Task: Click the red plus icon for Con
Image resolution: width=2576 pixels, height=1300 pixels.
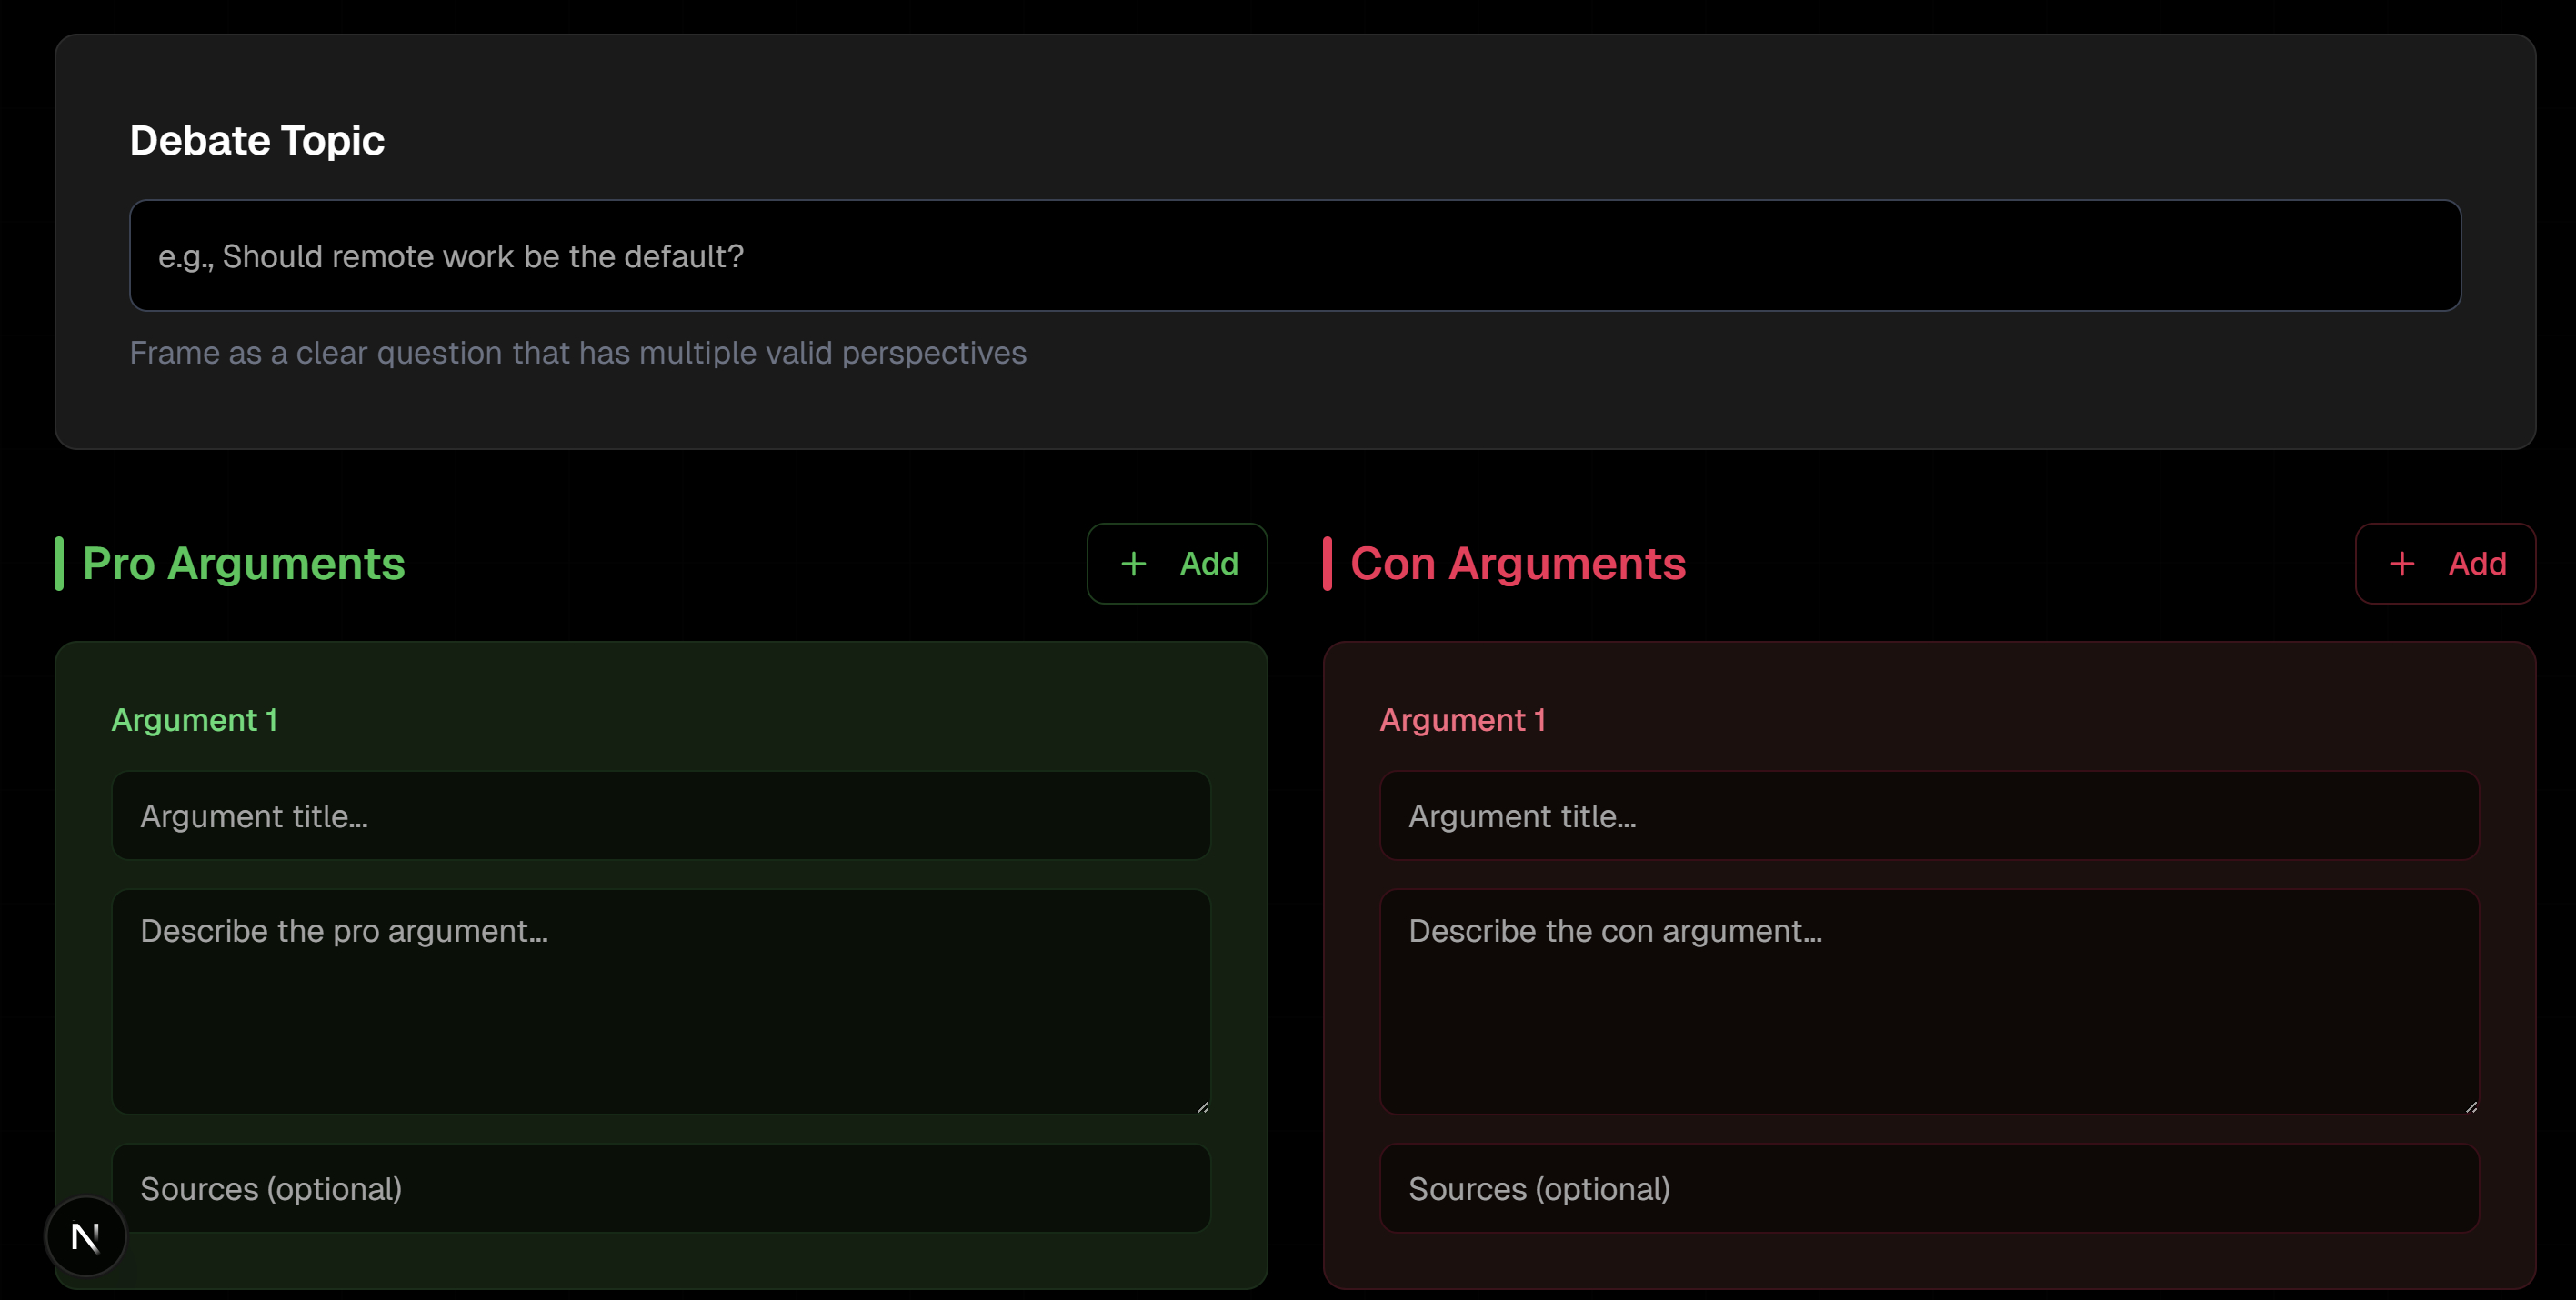Action: [2401, 564]
